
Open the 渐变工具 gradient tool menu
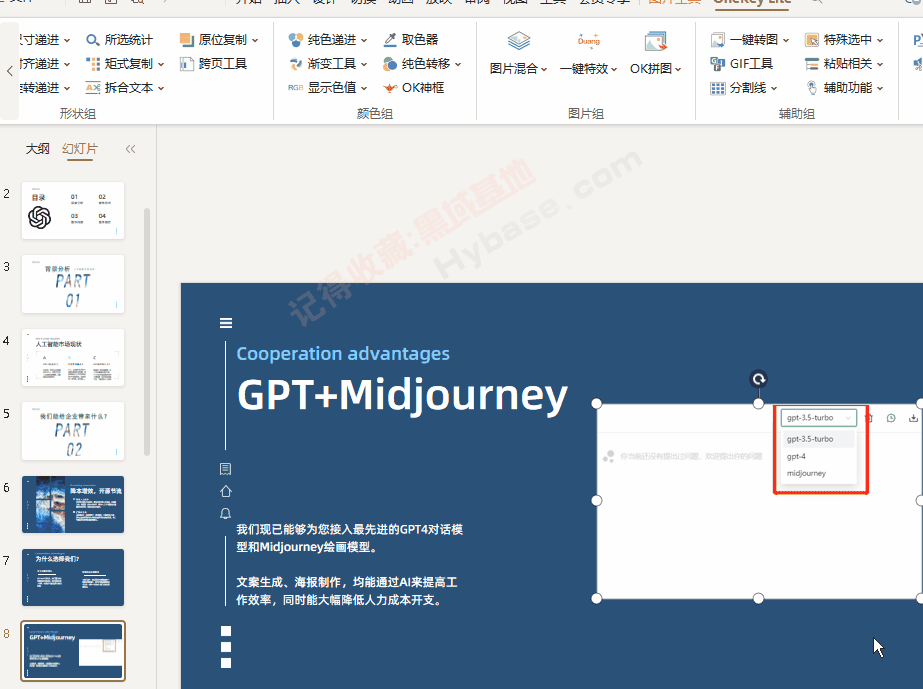(327, 64)
